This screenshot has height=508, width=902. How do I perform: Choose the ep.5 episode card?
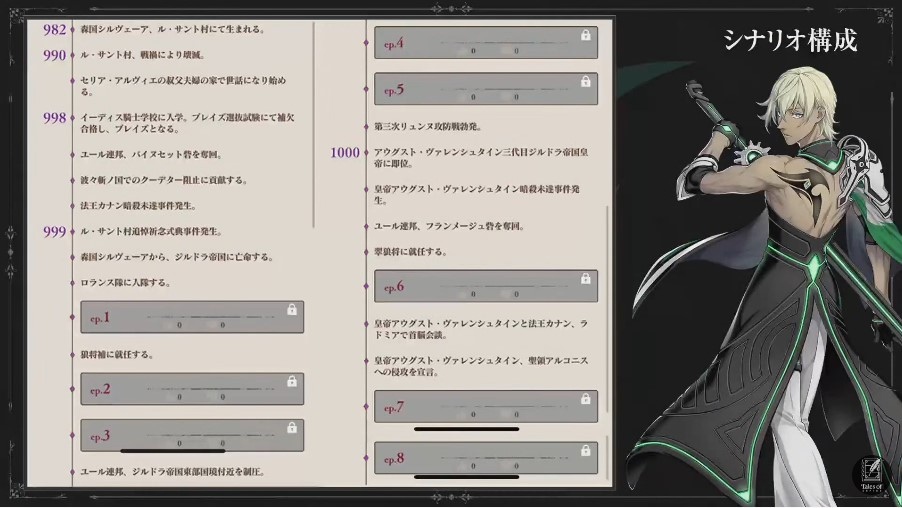486,89
